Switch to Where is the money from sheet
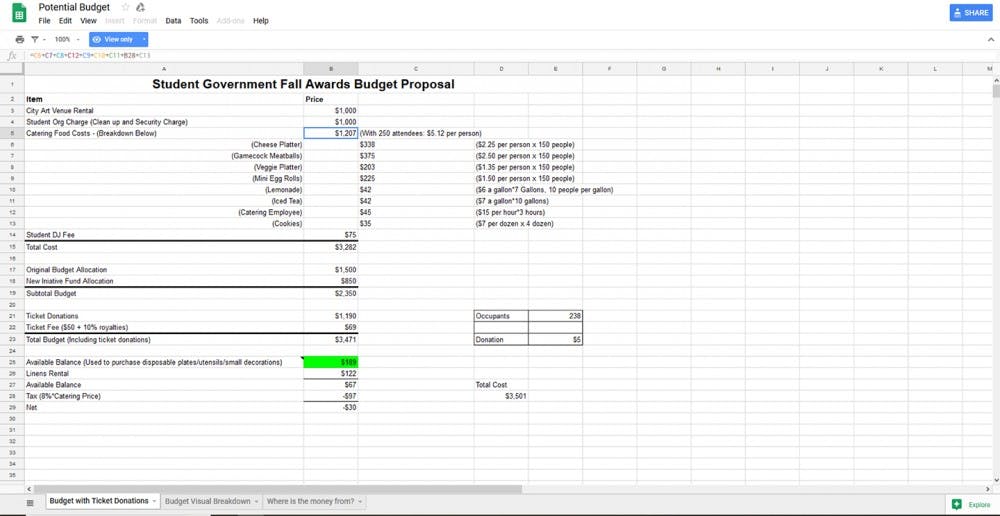 point(311,501)
